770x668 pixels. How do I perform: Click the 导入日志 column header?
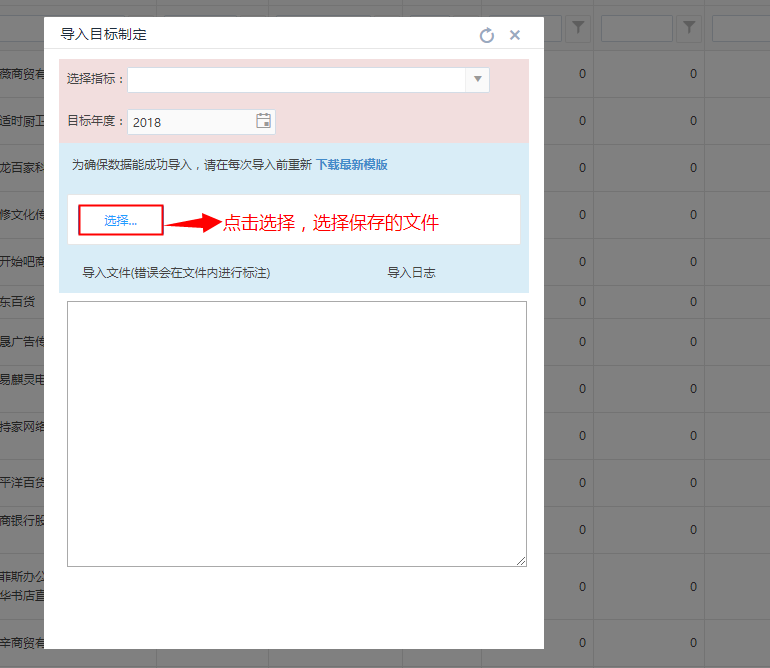[x=411, y=272]
